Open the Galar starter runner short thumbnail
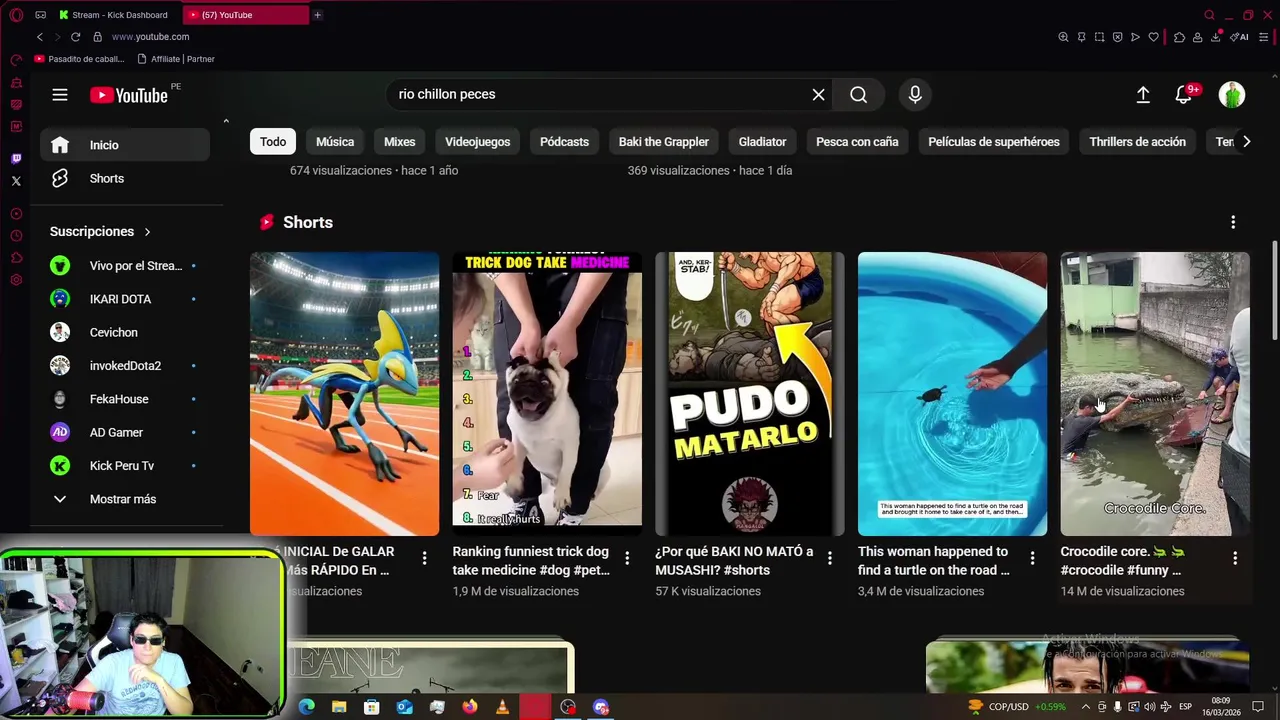 tap(344, 394)
